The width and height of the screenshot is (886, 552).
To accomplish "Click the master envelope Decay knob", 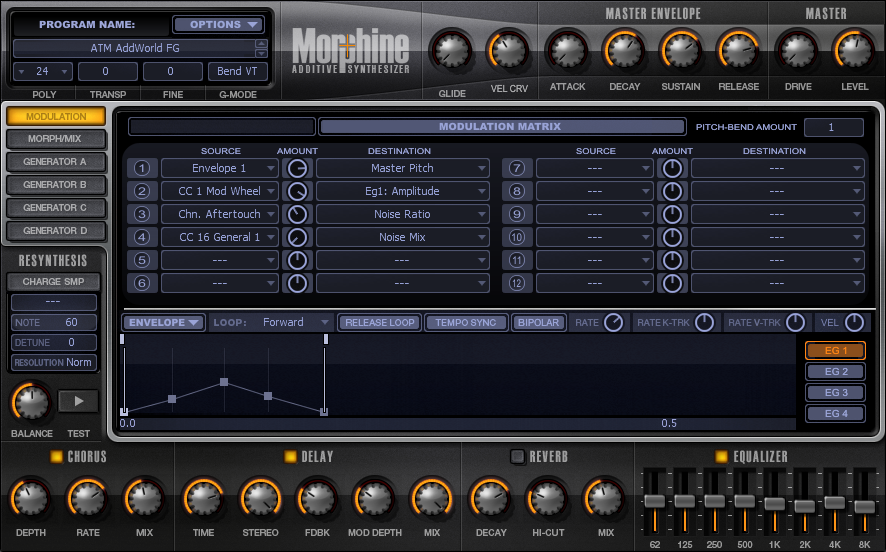I will pyautogui.click(x=624, y=51).
